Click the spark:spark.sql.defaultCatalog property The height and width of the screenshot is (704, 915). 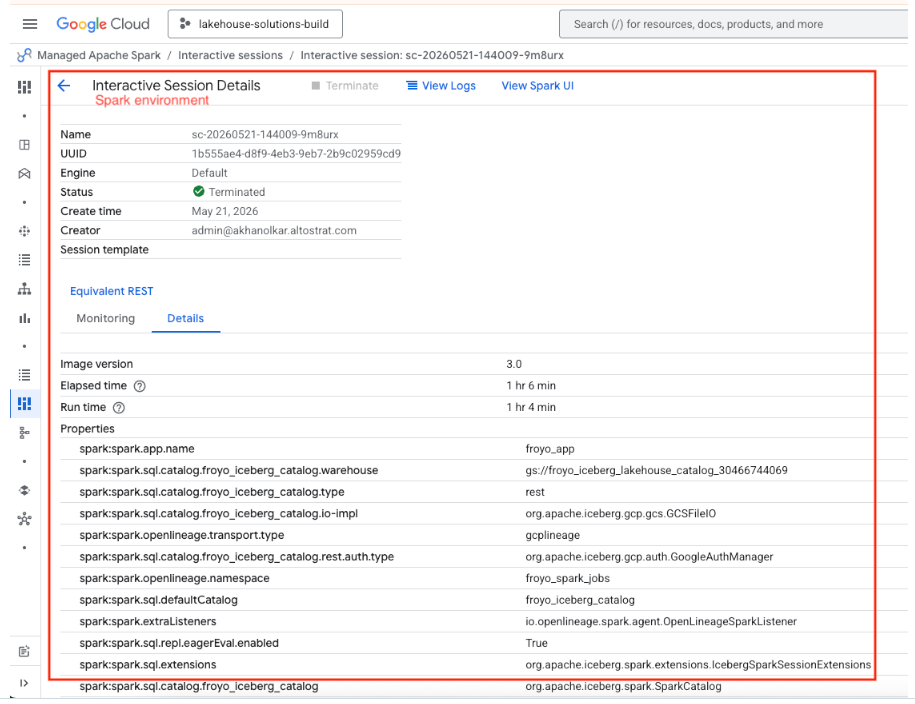point(159,600)
